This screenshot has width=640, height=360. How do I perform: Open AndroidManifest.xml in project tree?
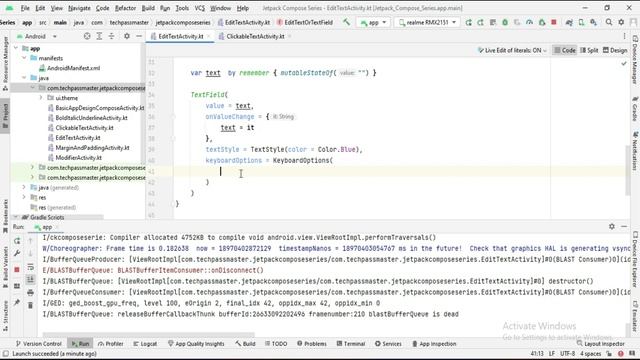pyautogui.click(x=73, y=68)
